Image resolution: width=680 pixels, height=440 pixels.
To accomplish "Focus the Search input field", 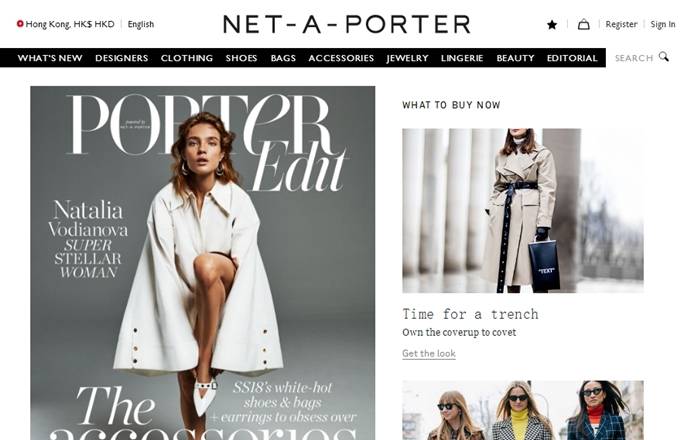I will [634, 58].
